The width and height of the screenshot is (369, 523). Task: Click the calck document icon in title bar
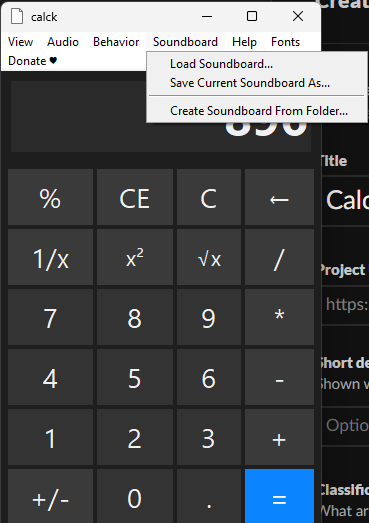pyautogui.click(x=17, y=16)
